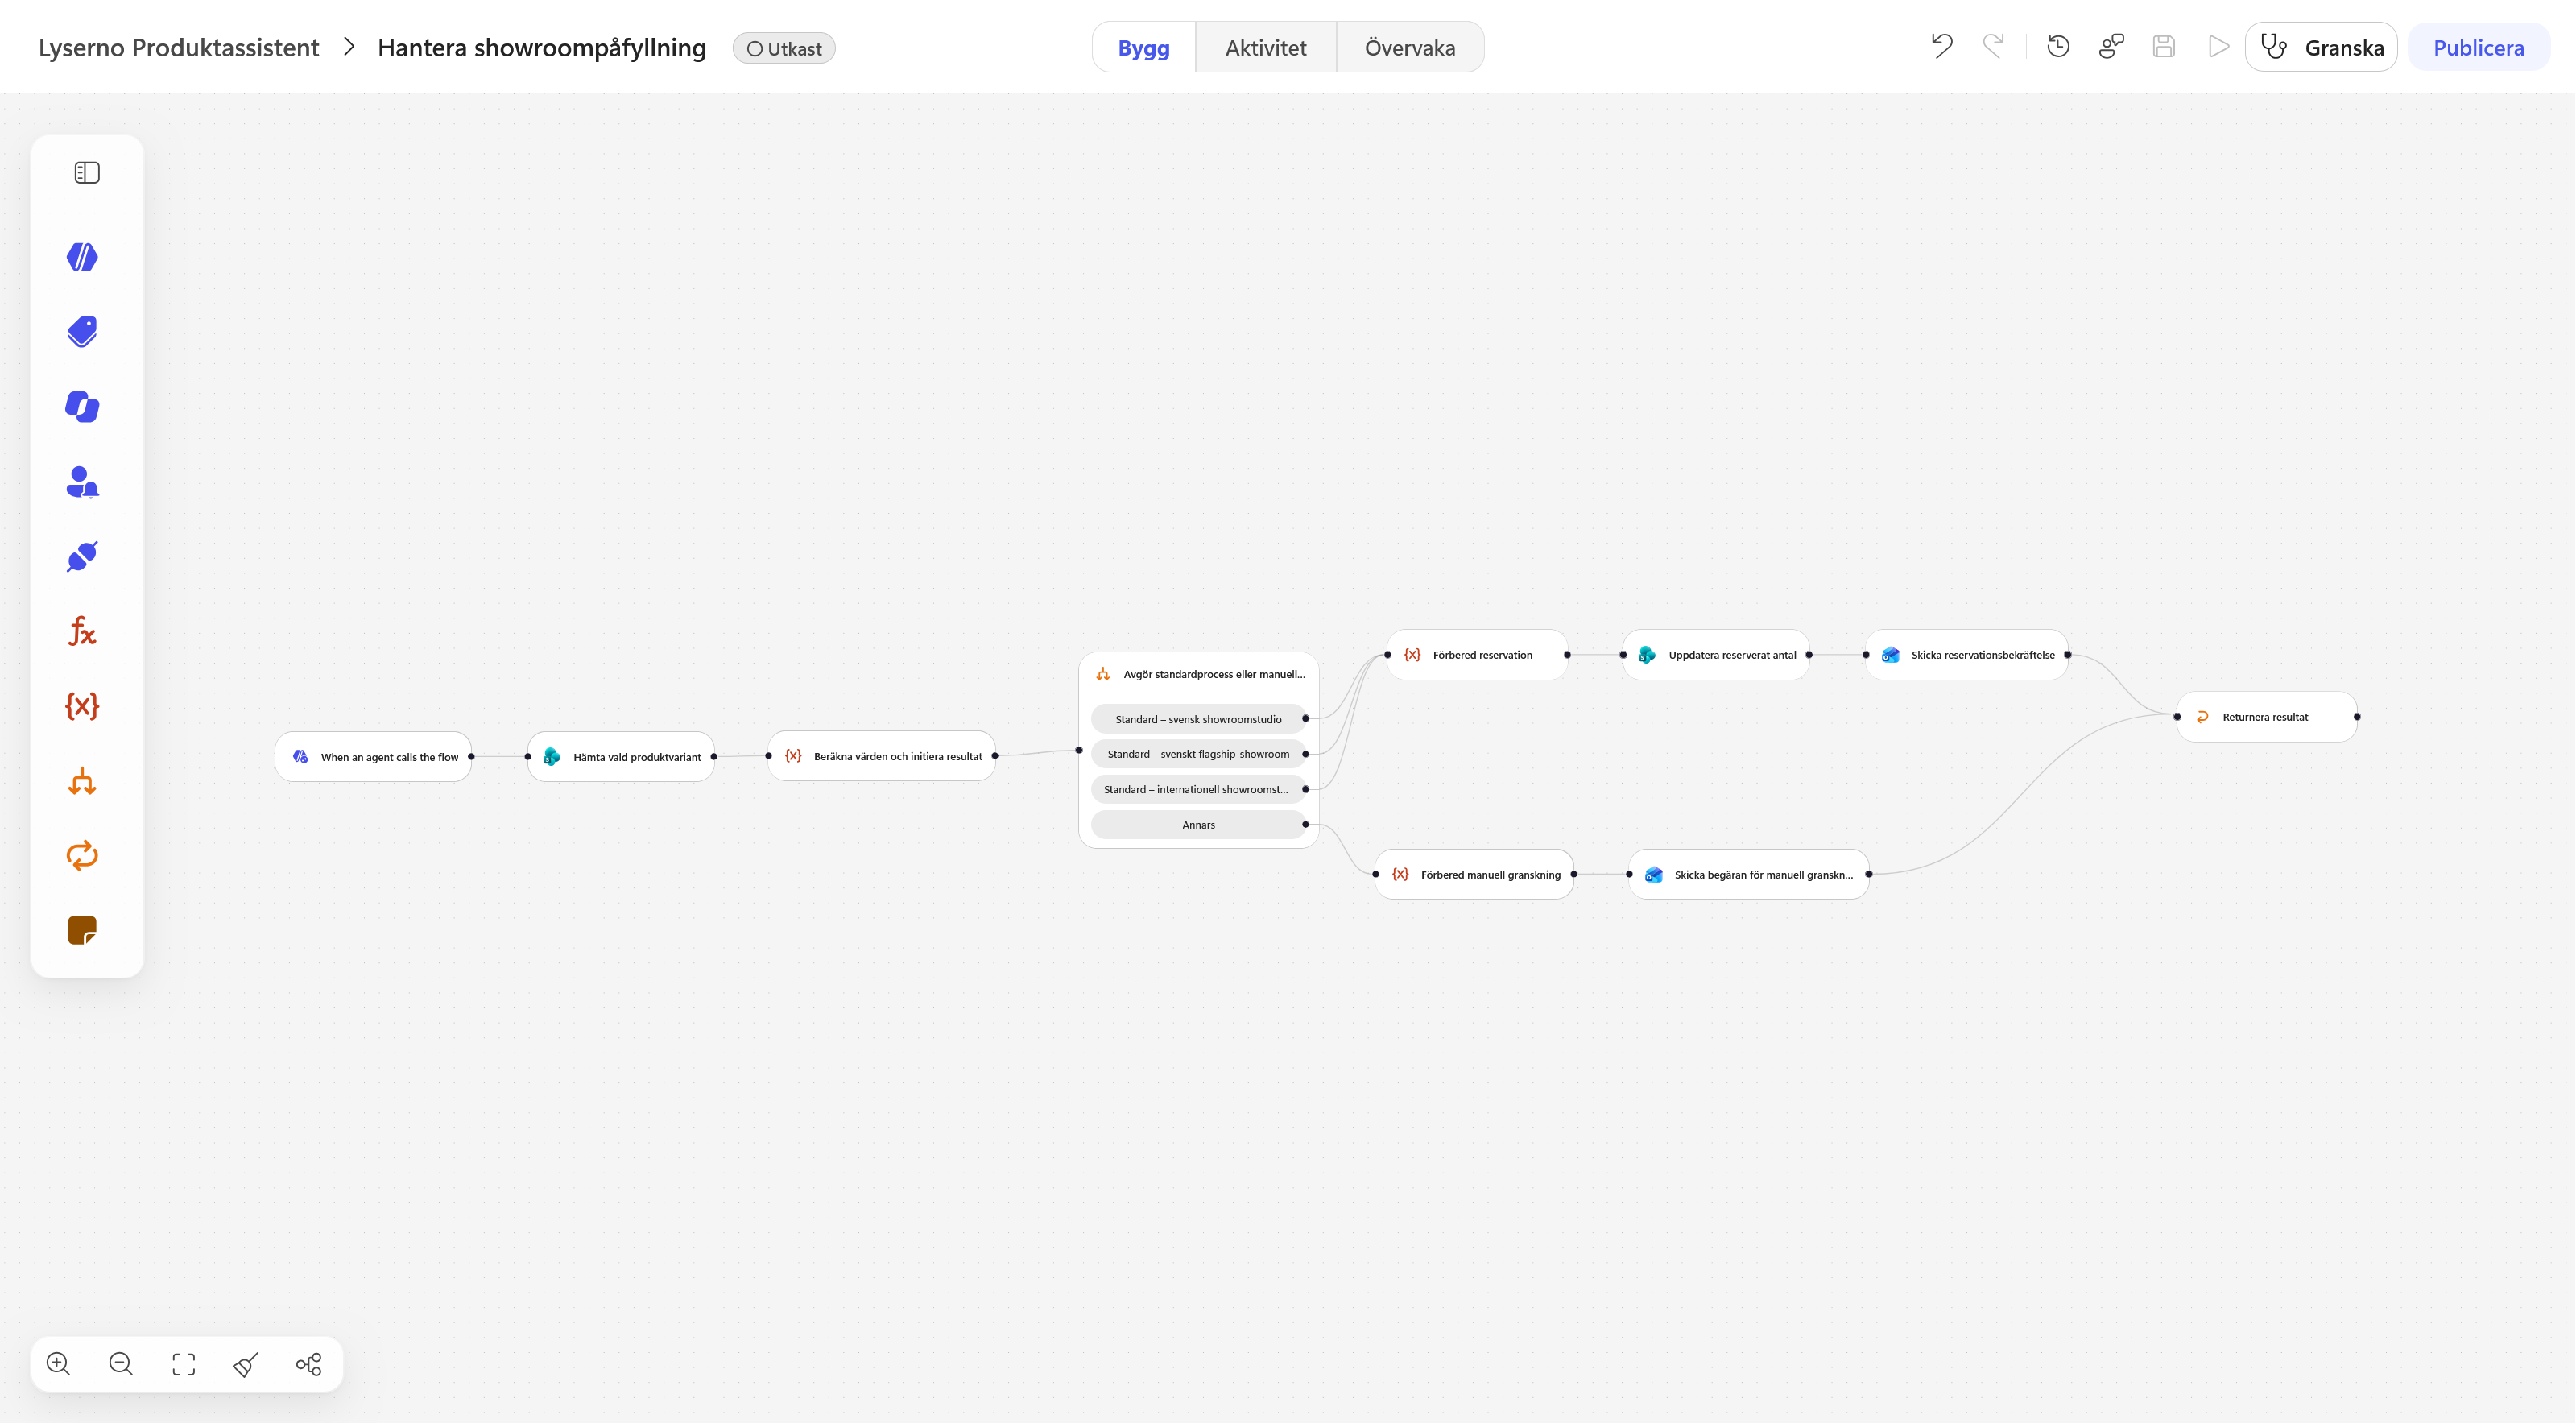Open Lyserno Produktassistent breadcrumb link
Image resolution: width=2576 pixels, height=1423 pixels.
point(179,48)
